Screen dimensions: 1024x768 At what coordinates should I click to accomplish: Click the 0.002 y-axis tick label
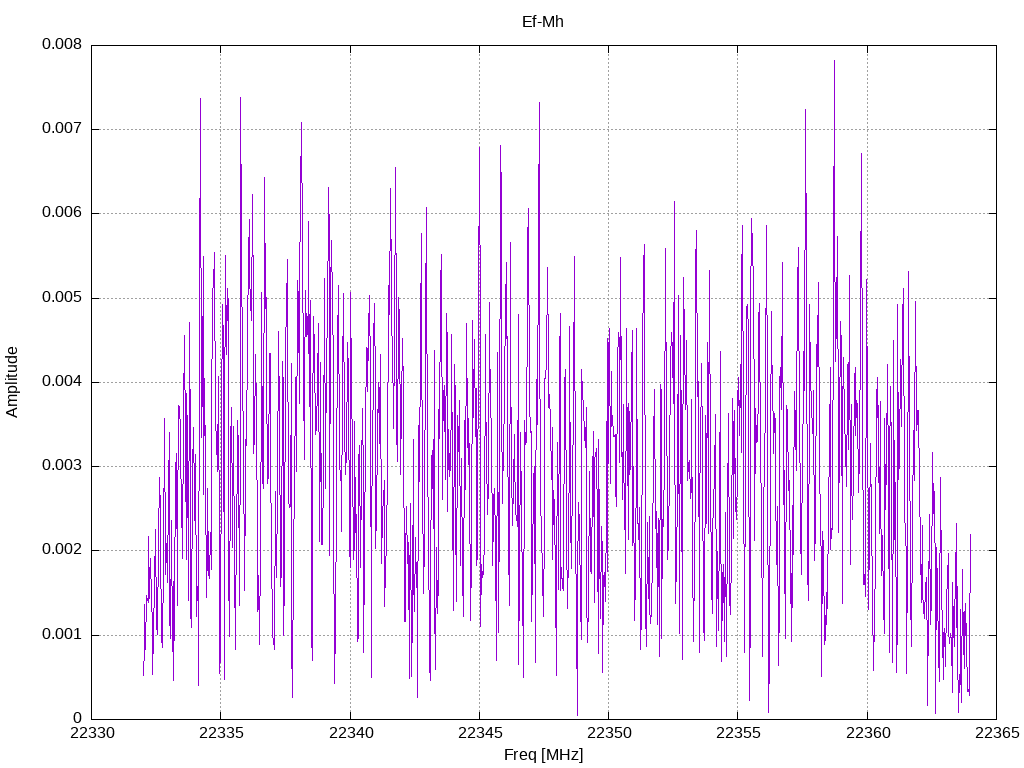click(62, 550)
